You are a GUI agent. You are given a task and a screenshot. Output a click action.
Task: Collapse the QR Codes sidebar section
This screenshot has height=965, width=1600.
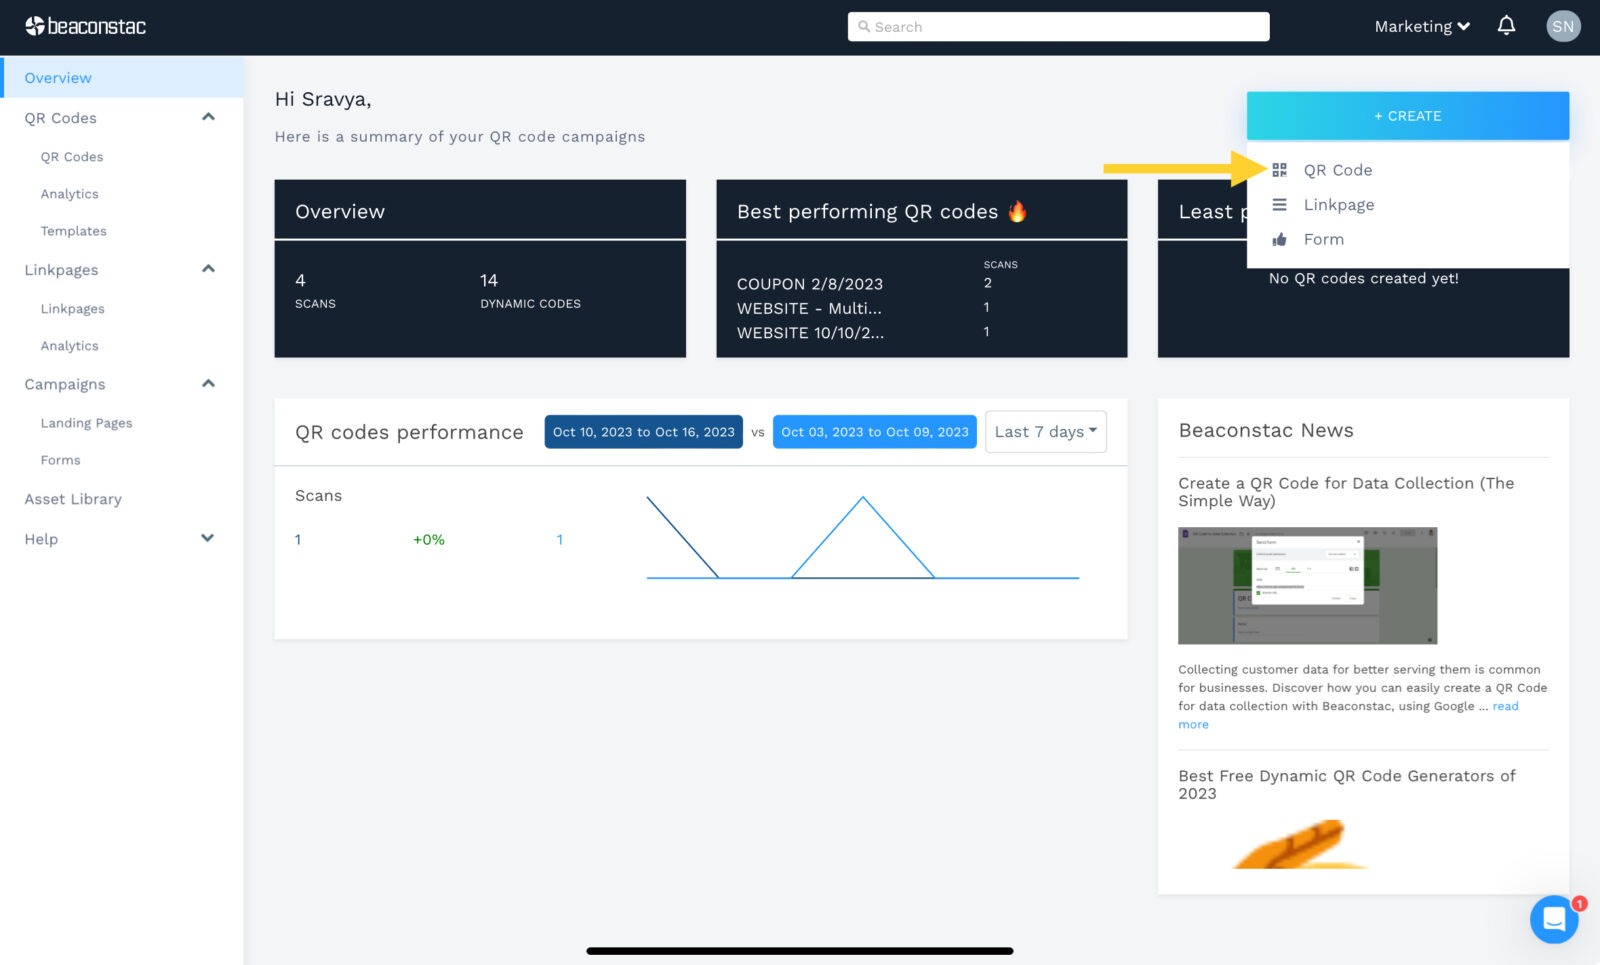click(x=208, y=117)
